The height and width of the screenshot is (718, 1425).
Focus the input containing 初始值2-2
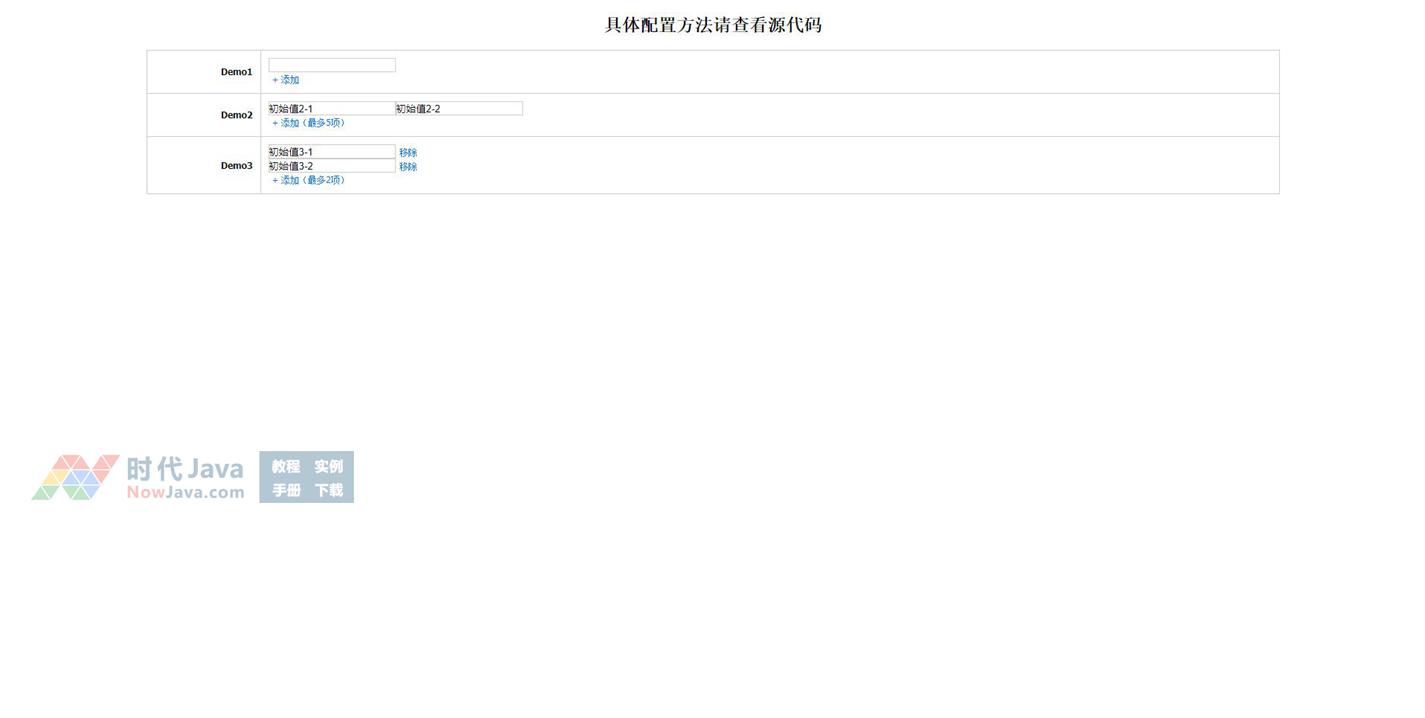click(x=458, y=108)
